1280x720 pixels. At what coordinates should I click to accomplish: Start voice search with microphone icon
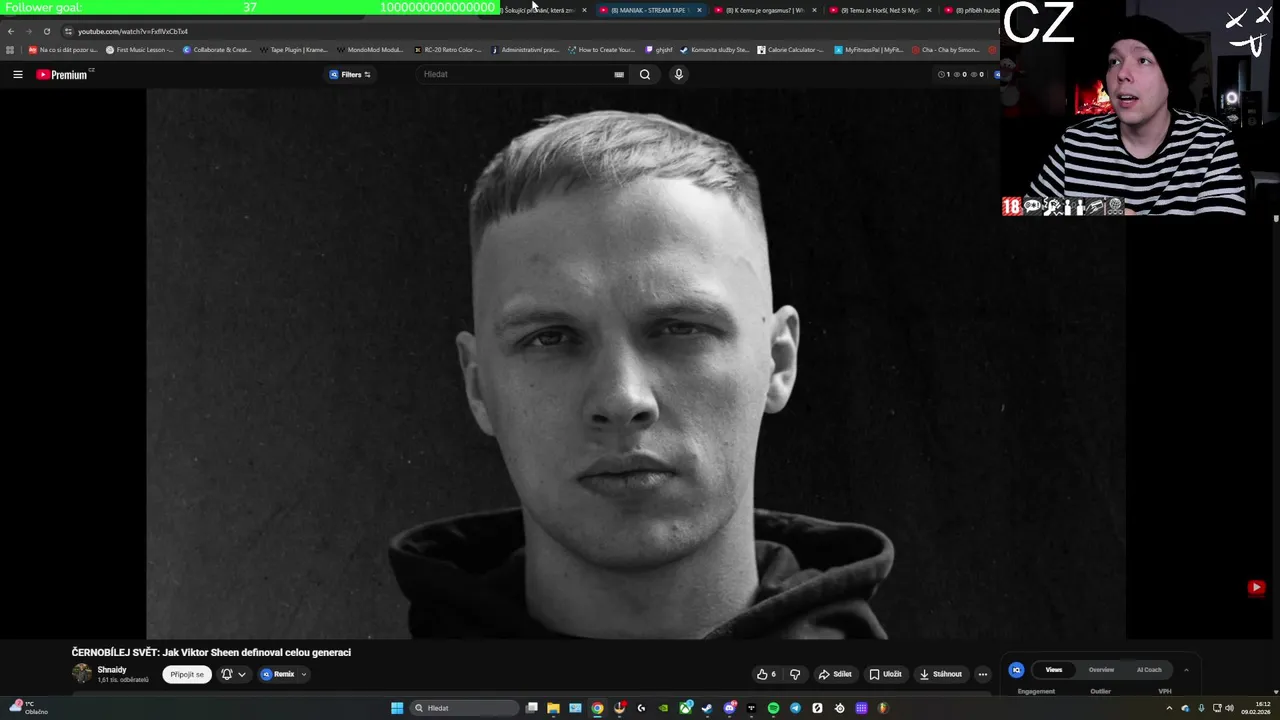678,74
